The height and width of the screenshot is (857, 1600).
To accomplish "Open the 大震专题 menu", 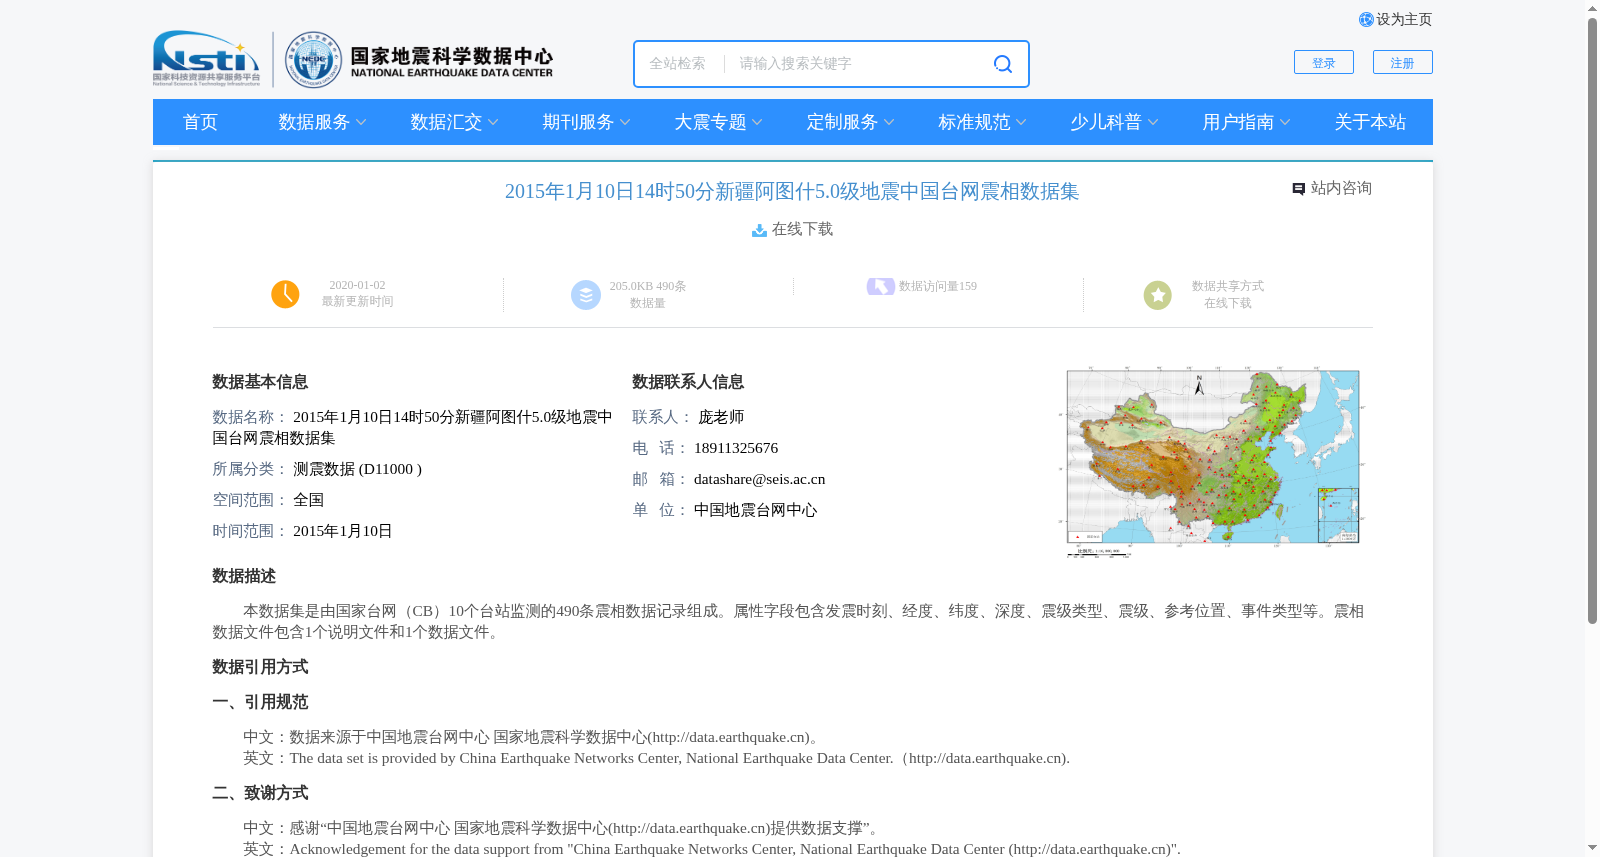I will [x=710, y=122].
